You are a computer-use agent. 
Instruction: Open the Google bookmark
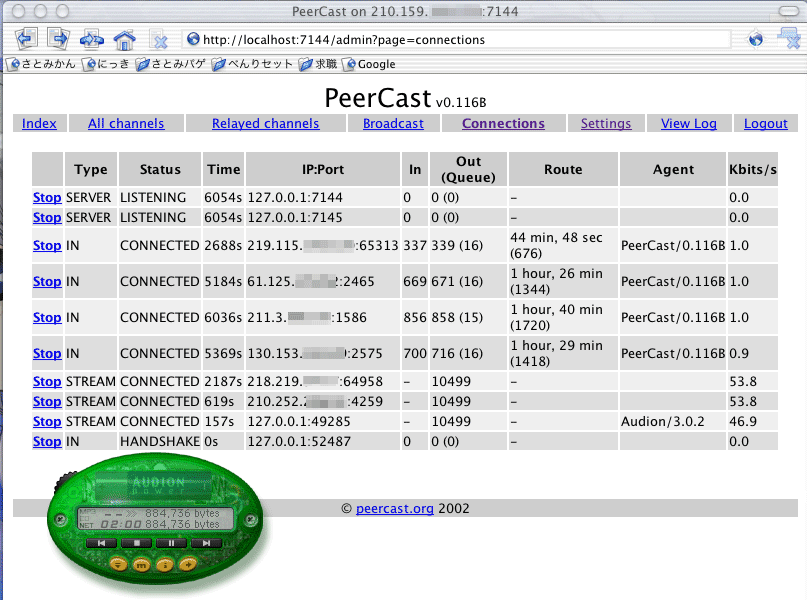(x=370, y=64)
